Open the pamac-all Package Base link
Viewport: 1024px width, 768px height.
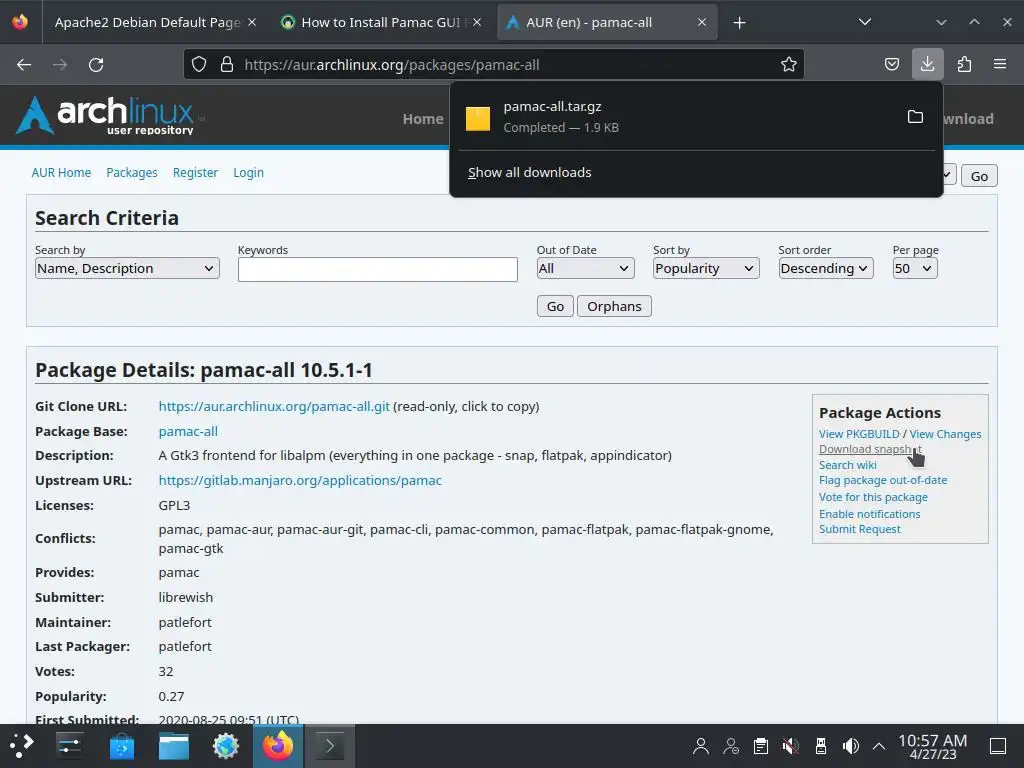188,431
